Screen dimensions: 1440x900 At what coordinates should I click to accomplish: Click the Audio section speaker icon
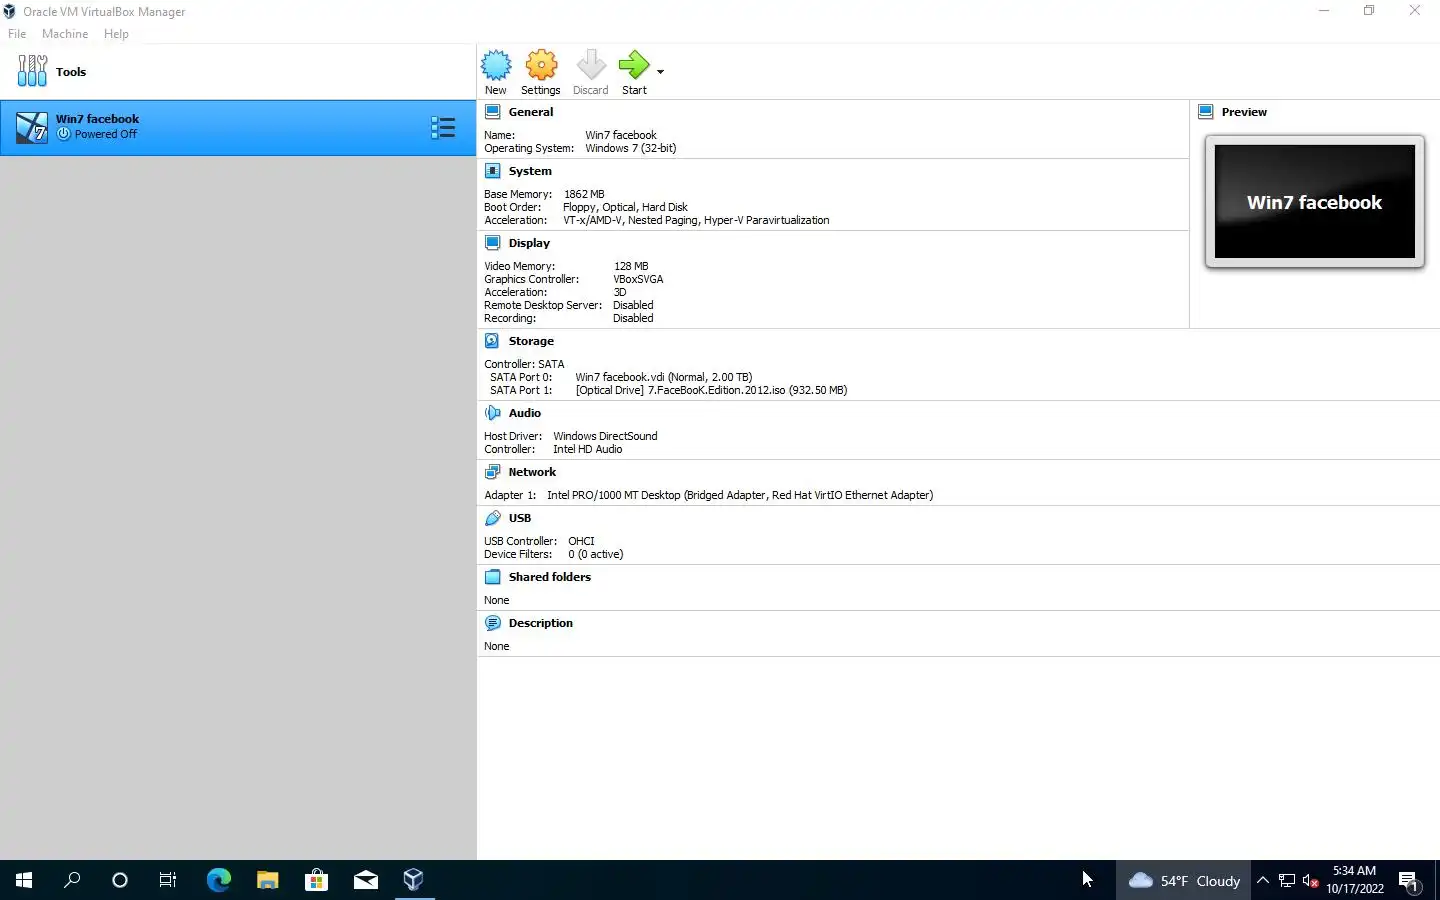pyautogui.click(x=492, y=413)
